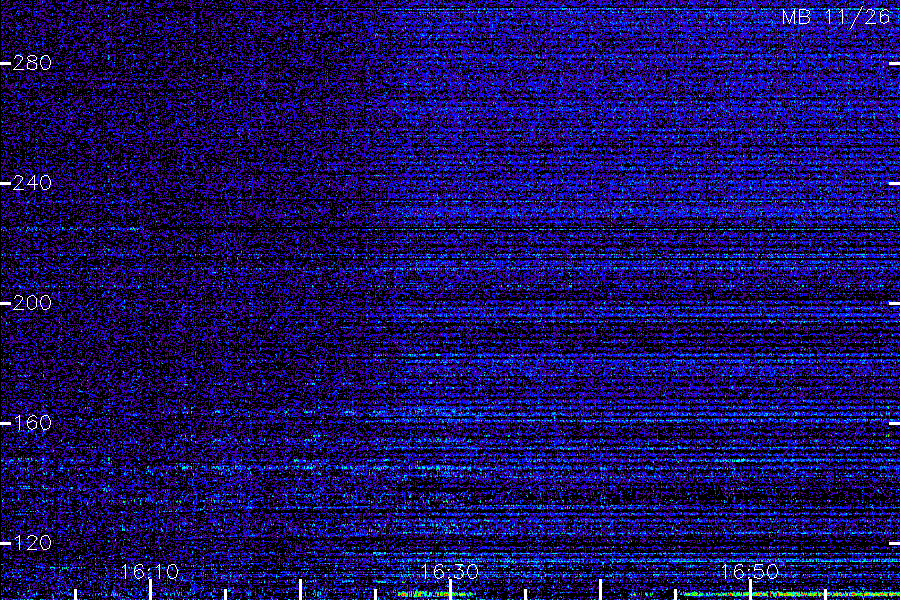
Task: Click the 200 frequency axis label
Action: pos(32,303)
